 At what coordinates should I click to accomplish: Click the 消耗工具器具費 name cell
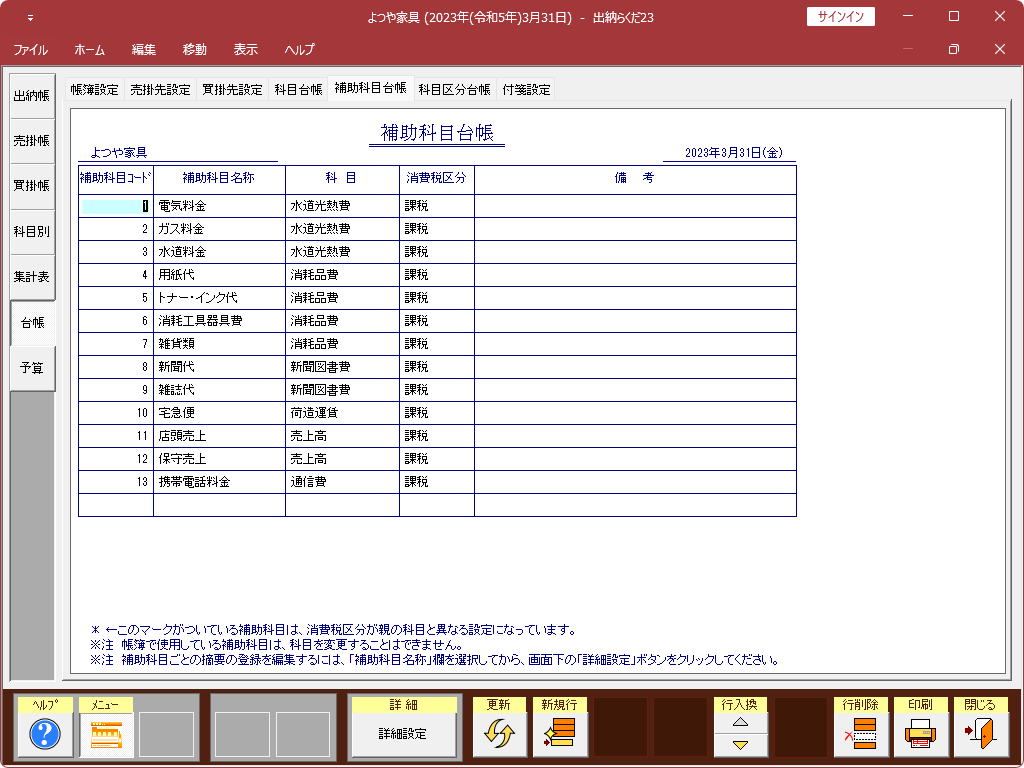(219, 321)
